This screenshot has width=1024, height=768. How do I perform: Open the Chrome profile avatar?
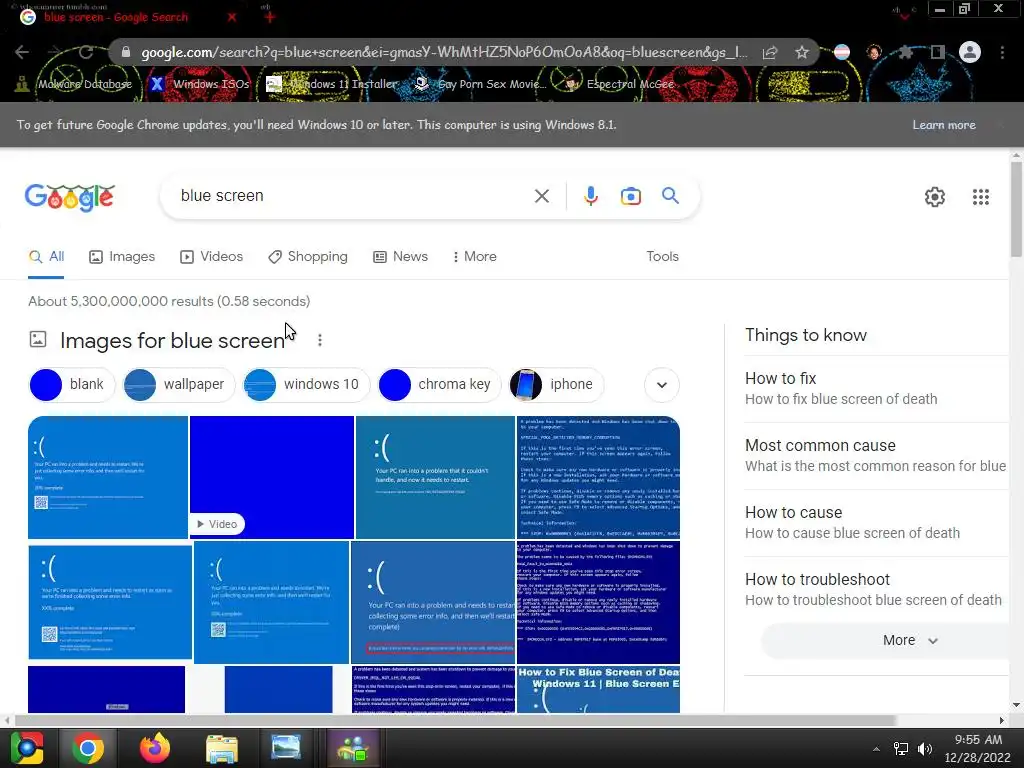[970, 52]
